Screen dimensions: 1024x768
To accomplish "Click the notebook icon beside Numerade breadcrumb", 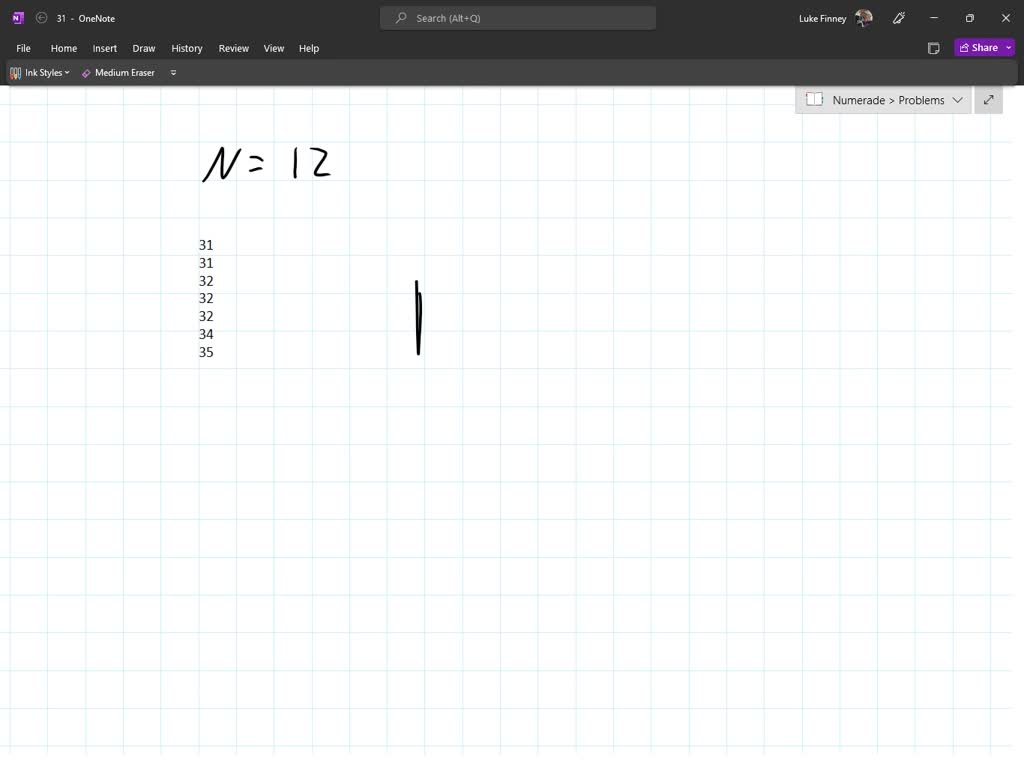I will pyautogui.click(x=815, y=99).
